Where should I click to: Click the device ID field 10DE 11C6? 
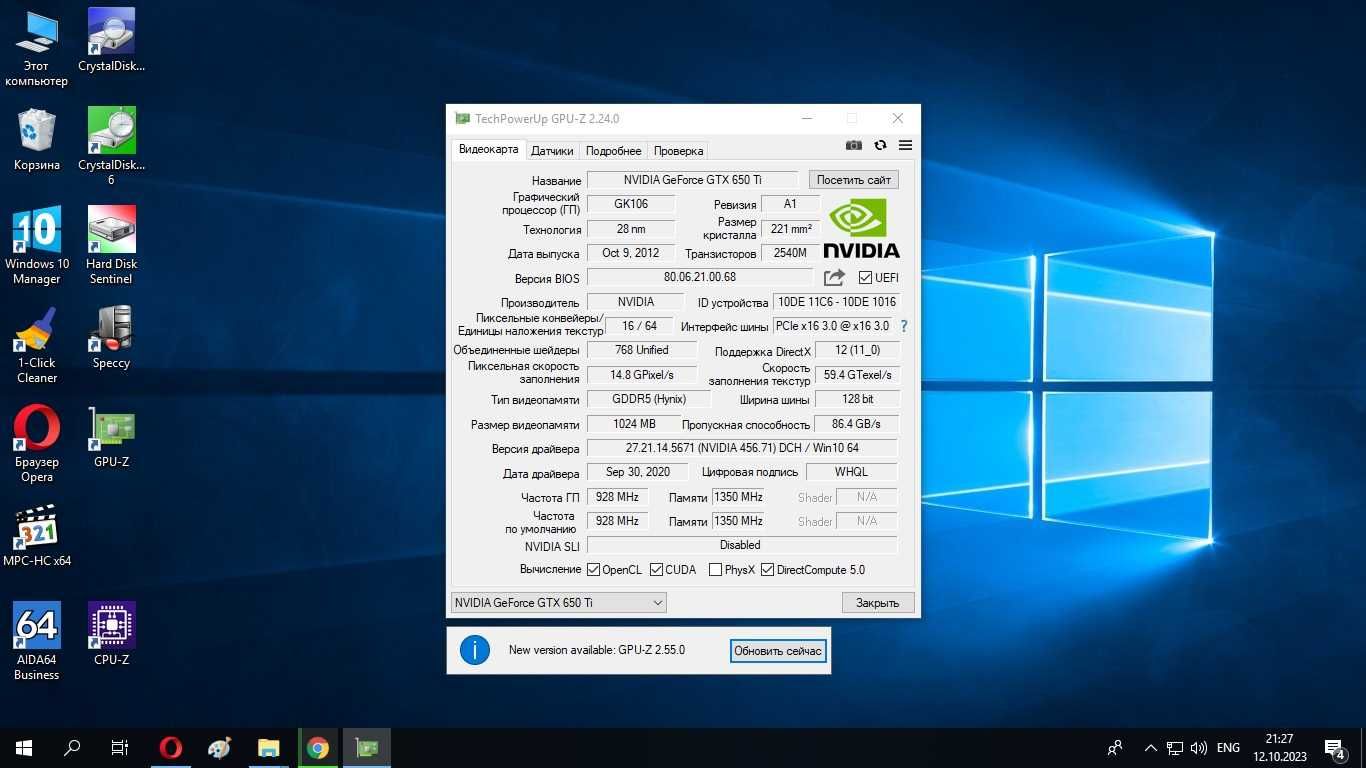837,302
